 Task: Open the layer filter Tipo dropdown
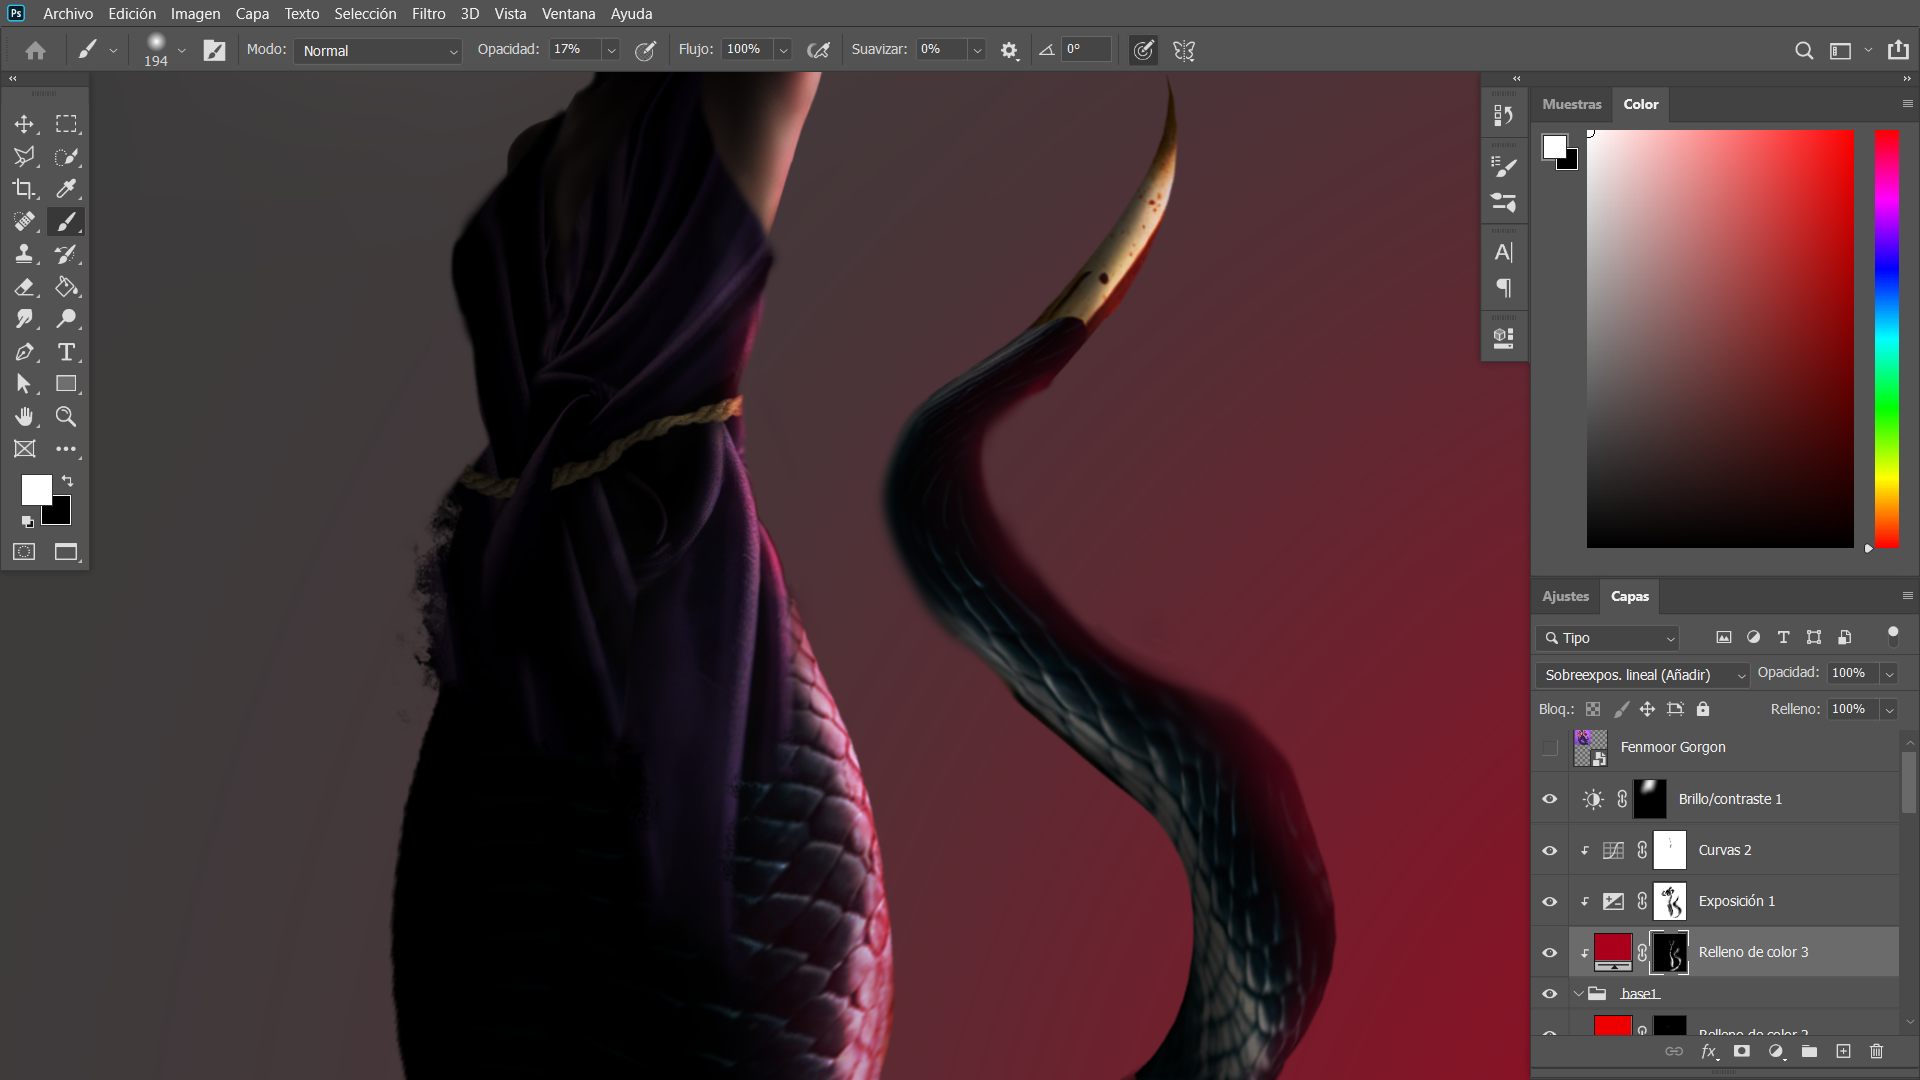pyautogui.click(x=1607, y=638)
